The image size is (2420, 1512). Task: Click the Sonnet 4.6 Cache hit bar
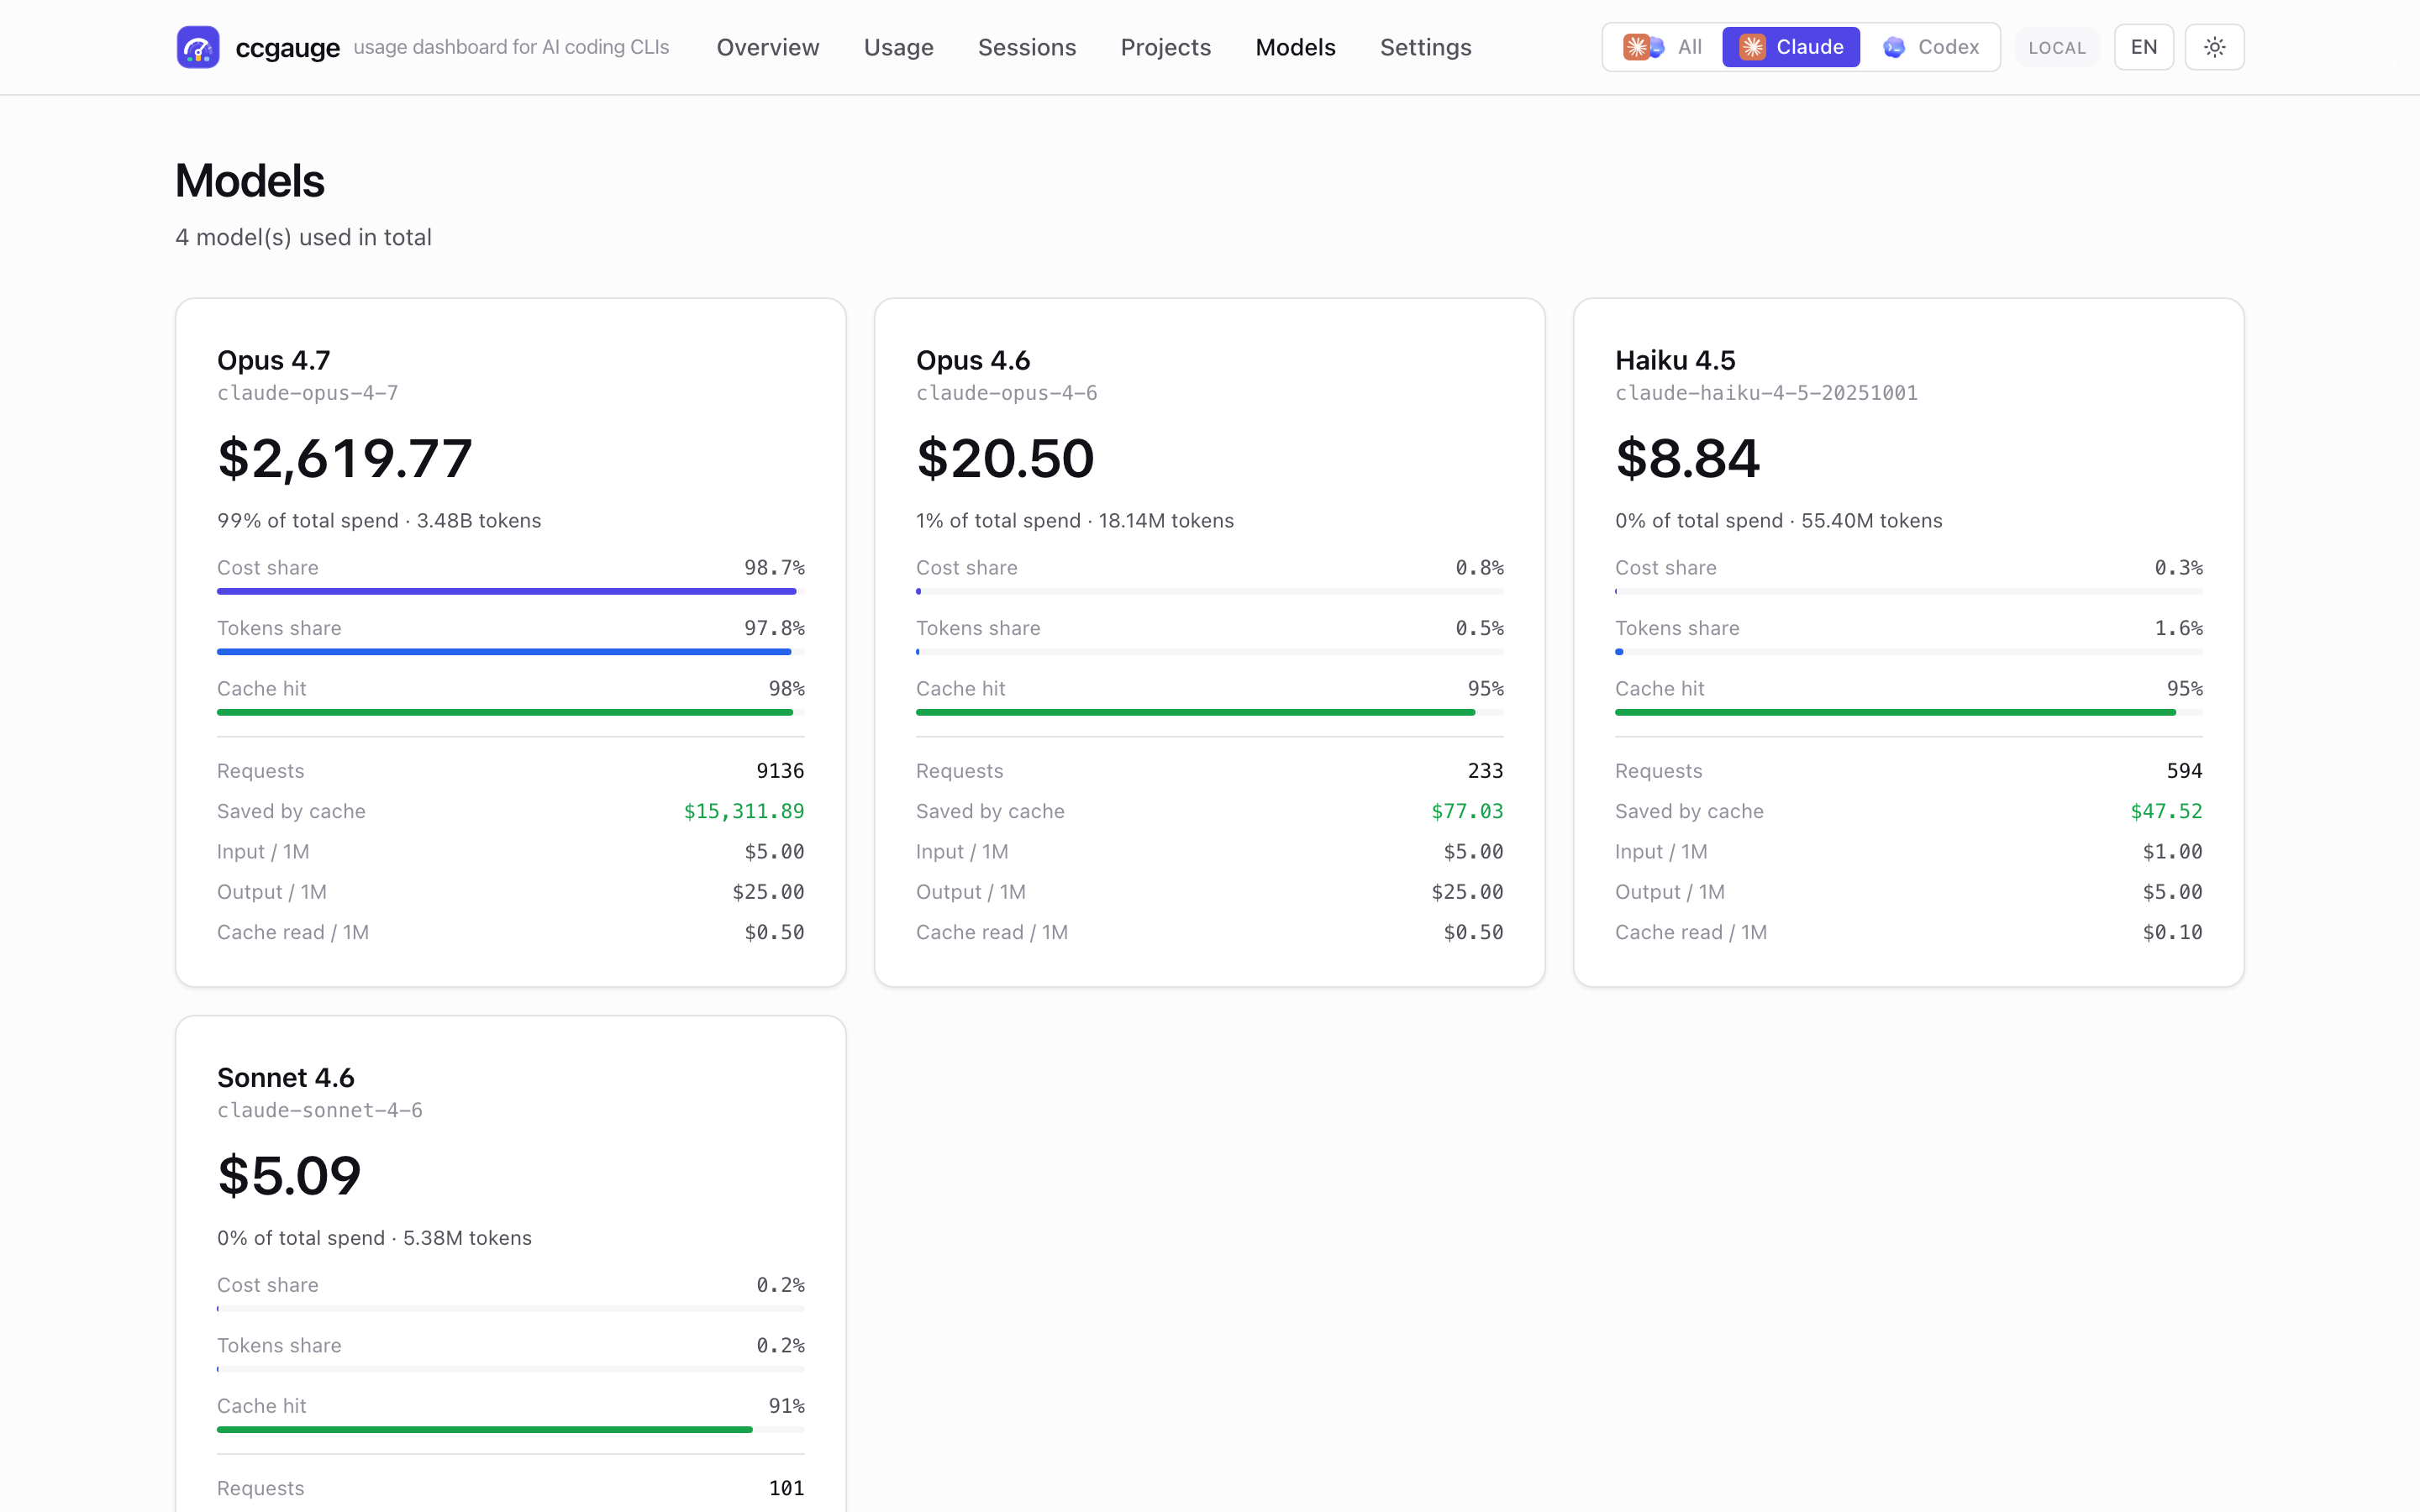(x=510, y=1429)
